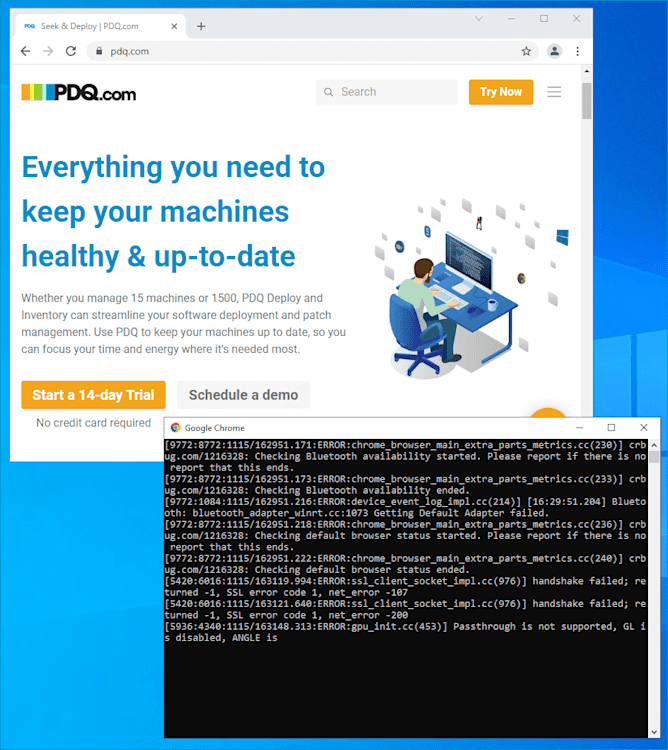Screen dimensions: 668x750
Task: Click the PDQ.com logo
Action: [x=78, y=92]
